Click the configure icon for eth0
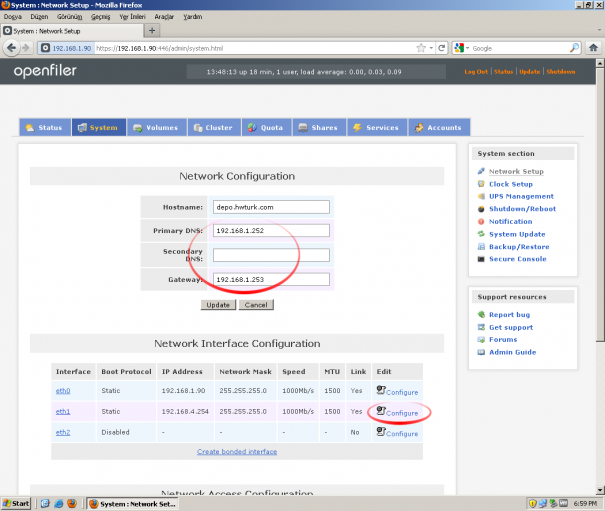605x511 pixels. click(x=381, y=390)
